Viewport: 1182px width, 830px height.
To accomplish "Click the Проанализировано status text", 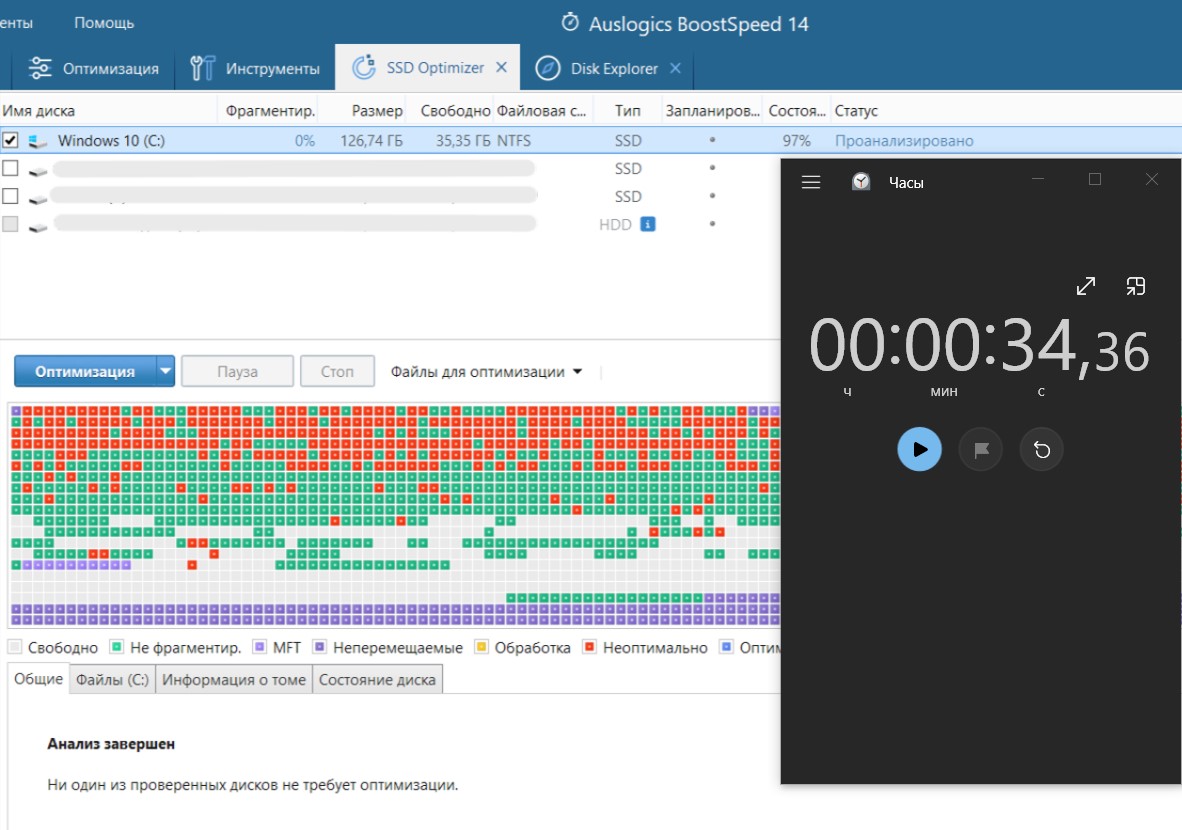I will (x=904, y=141).
